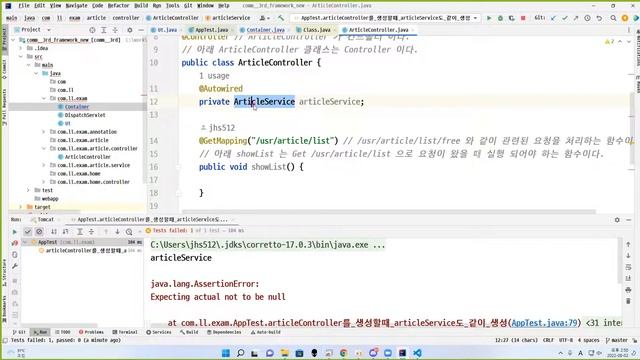Image resolution: width=640 pixels, height=360 pixels.
Task: Expand all in the Project panel
Action: coord(104,30)
